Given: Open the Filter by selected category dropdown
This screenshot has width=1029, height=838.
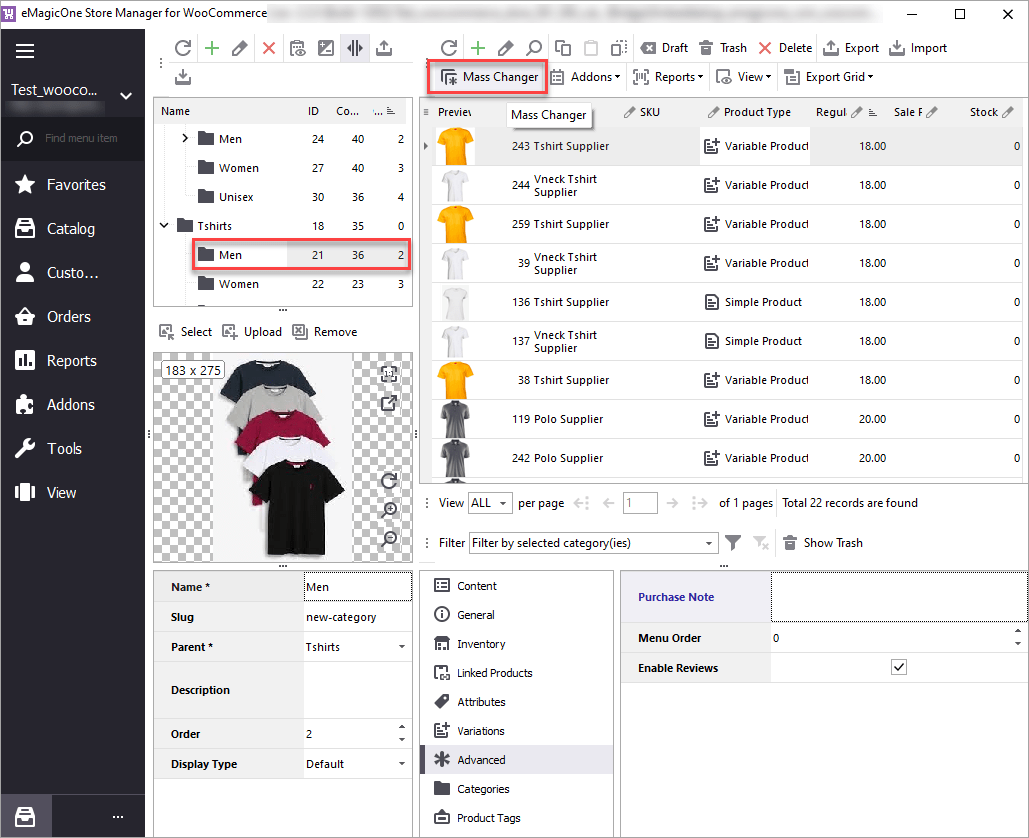Looking at the screenshot, I should 594,543.
